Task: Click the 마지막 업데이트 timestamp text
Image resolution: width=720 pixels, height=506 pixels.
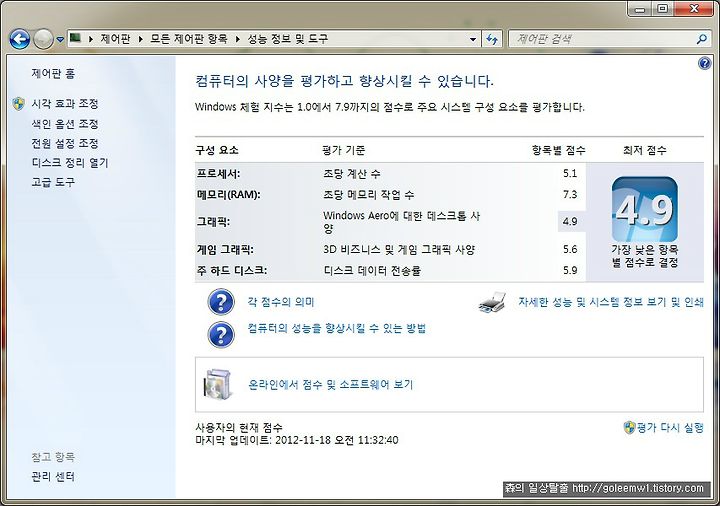Action: pos(297,440)
